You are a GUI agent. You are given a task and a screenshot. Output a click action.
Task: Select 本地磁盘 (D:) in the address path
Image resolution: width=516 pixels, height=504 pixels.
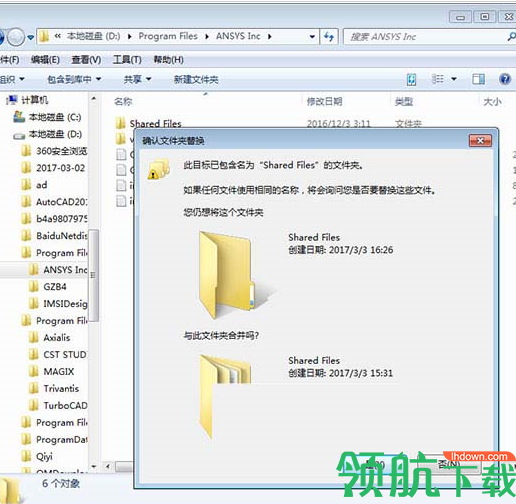pos(93,36)
